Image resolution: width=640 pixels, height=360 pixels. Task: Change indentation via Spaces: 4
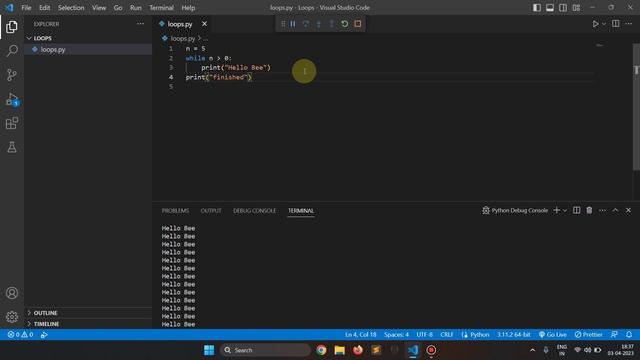pos(396,335)
